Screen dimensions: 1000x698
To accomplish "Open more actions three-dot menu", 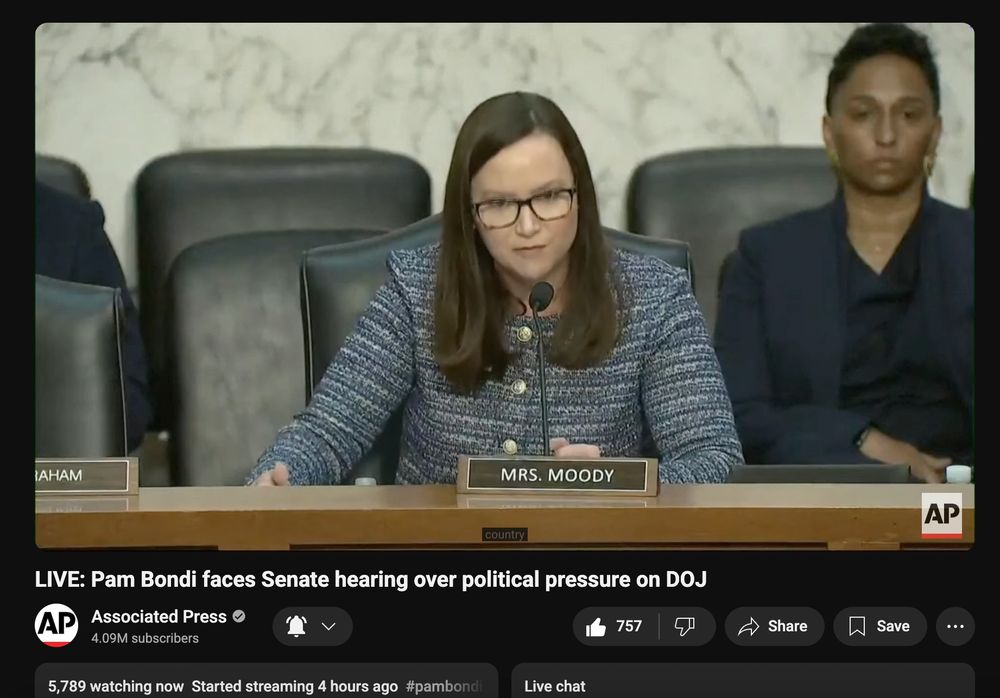I will 955,627.
